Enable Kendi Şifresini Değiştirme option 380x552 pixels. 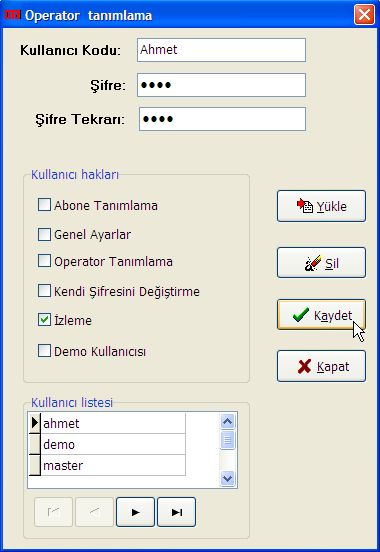(44, 291)
